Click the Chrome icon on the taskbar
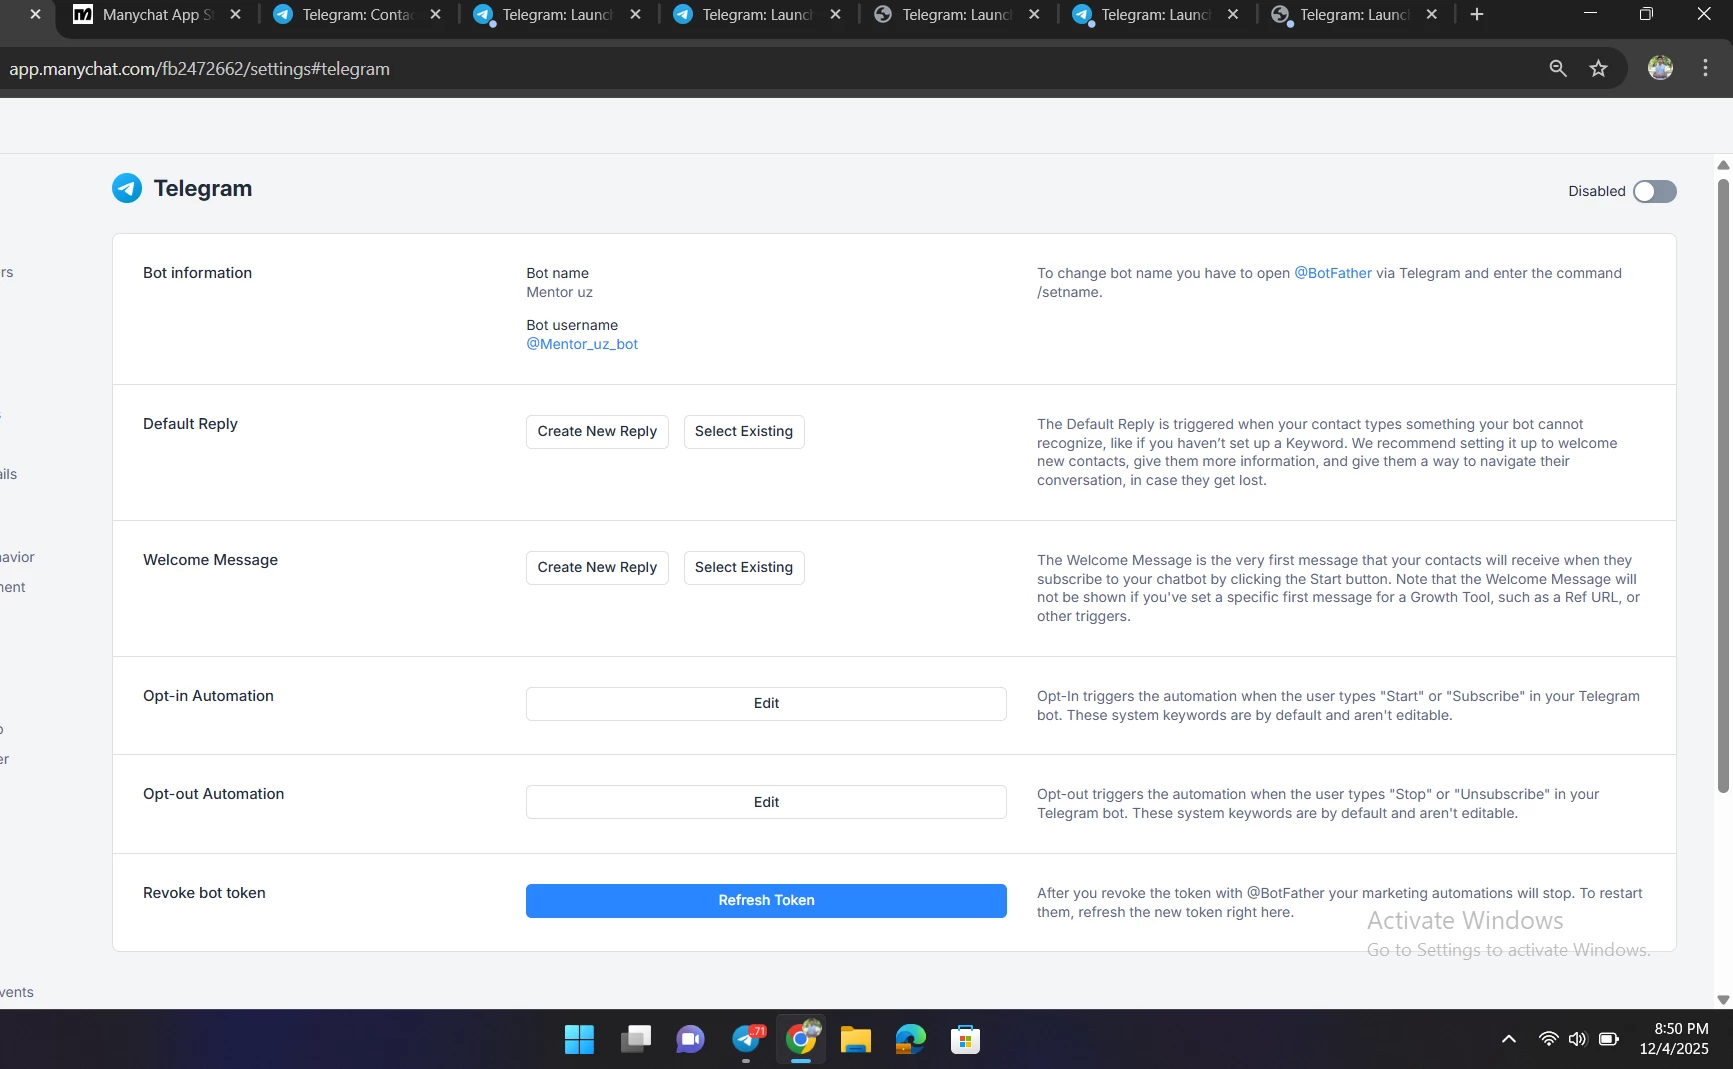 (x=801, y=1040)
